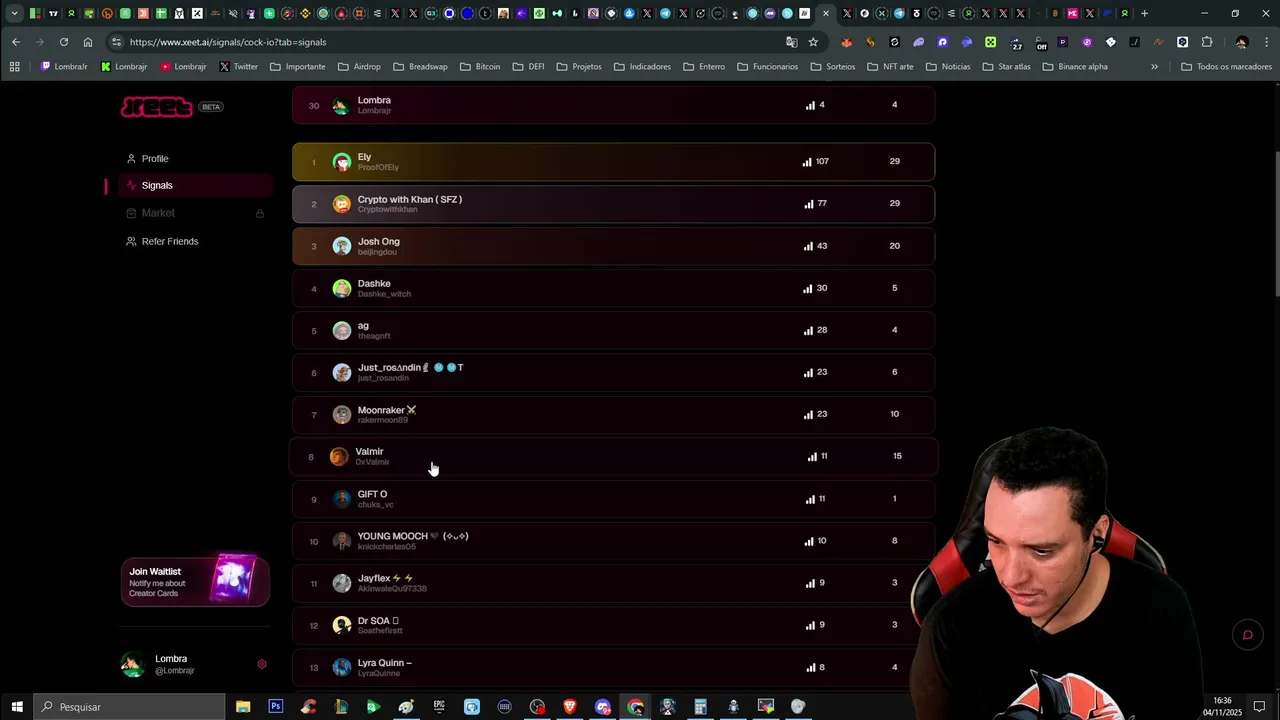Open Epic Games launcher in taskbar
Image resolution: width=1280 pixels, height=720 pixels.
pos(439,707)
